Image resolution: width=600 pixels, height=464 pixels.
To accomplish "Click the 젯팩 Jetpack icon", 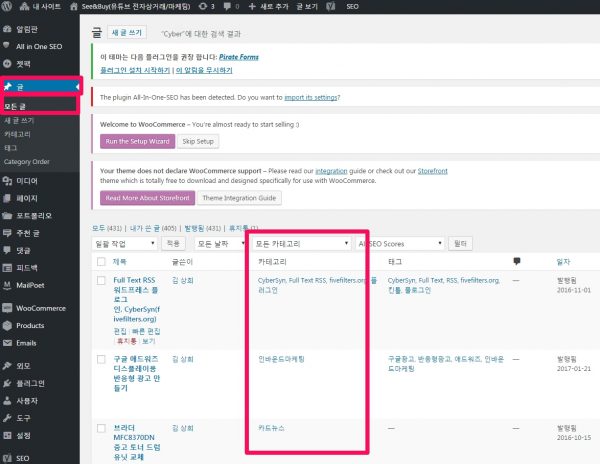I will (x=7, y=63).
